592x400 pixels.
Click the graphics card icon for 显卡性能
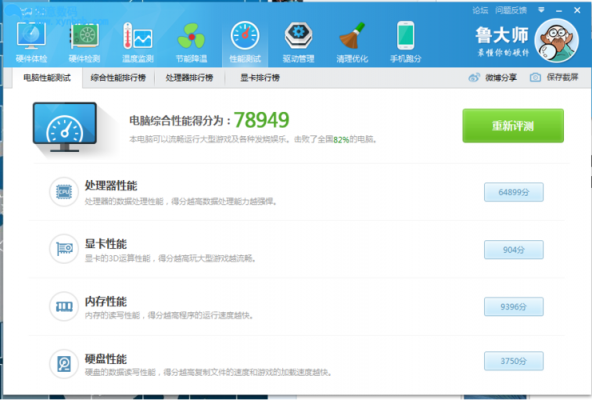tap(64, 249)
